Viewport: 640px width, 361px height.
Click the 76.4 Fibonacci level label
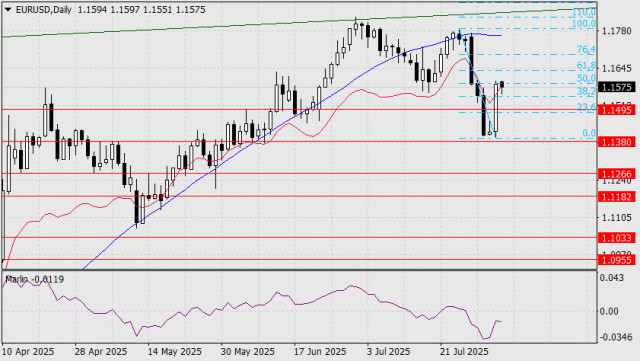[x=586, y=50]
